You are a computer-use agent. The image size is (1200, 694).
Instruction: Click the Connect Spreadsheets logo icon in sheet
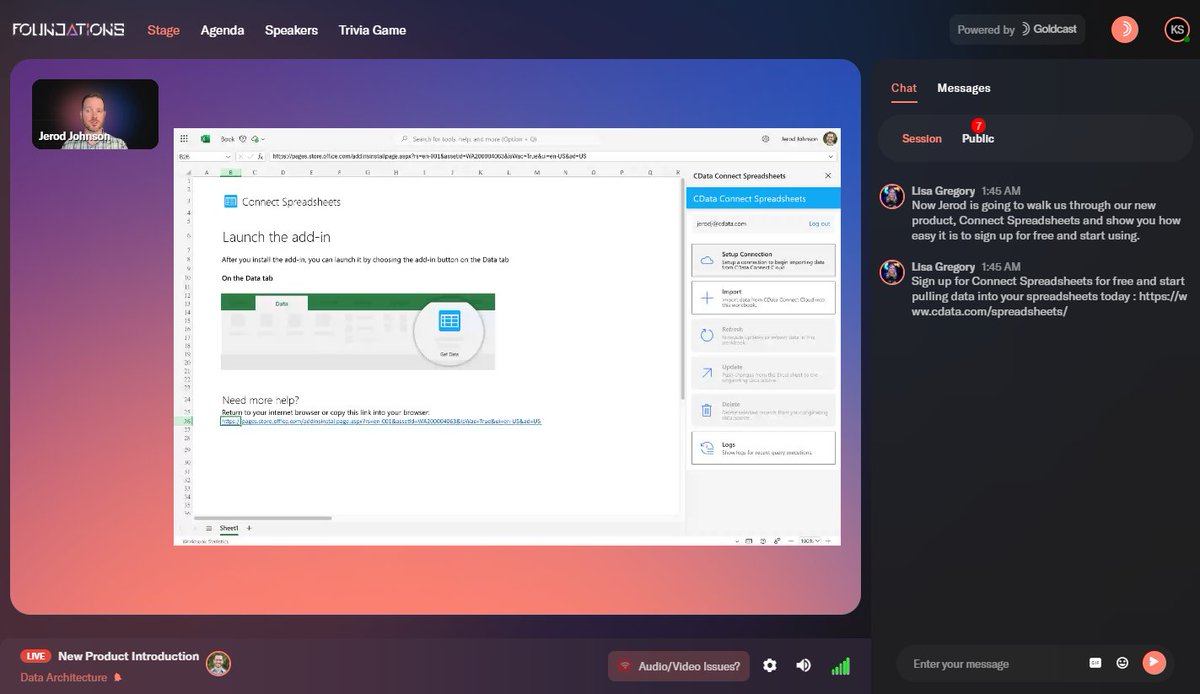click(x=230, y=201)
